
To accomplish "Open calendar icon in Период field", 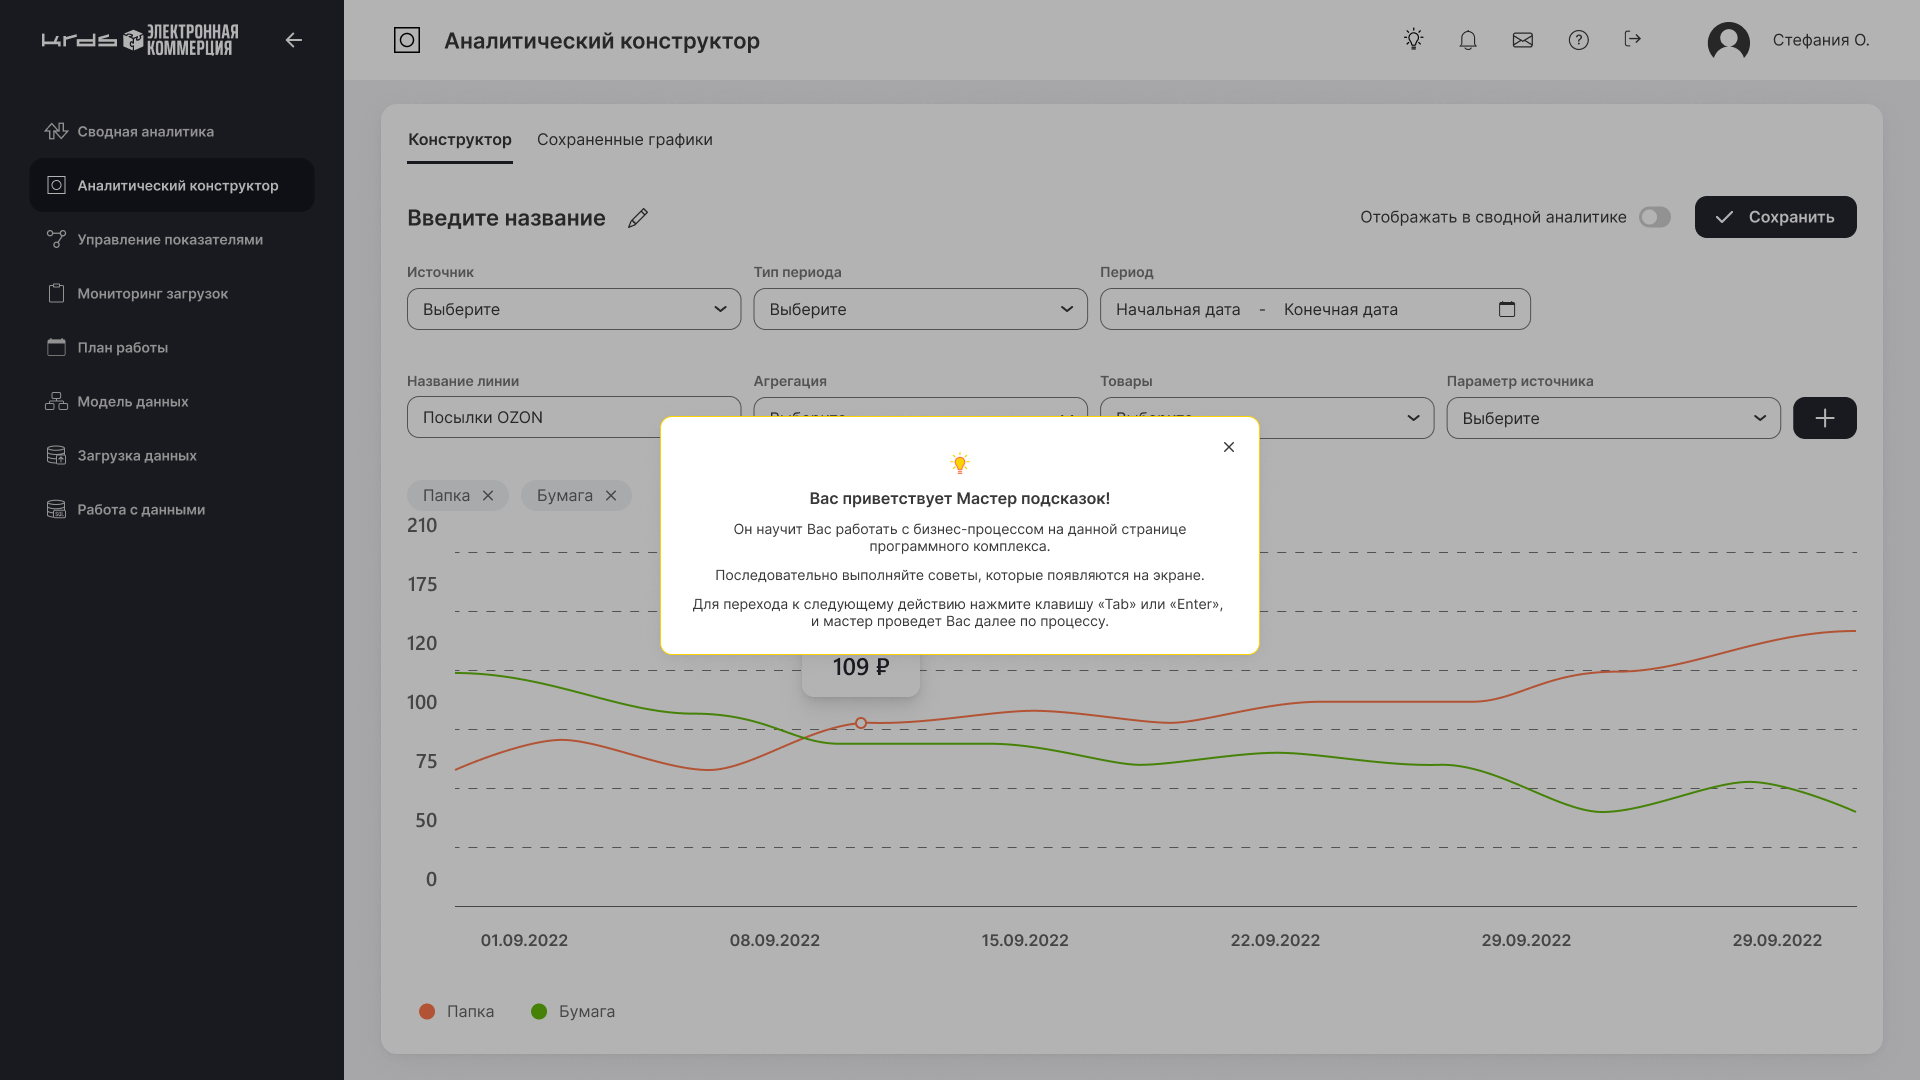I will pyautogui.click(x=1507, y=309).
